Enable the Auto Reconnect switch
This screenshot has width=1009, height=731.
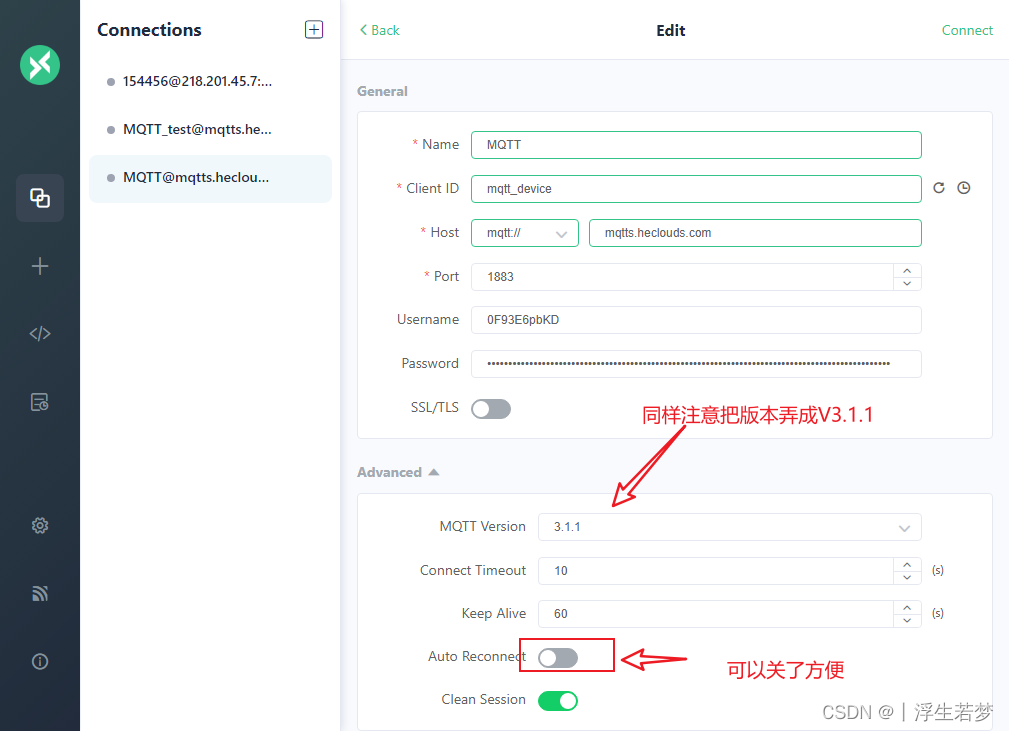coord(558,658)
